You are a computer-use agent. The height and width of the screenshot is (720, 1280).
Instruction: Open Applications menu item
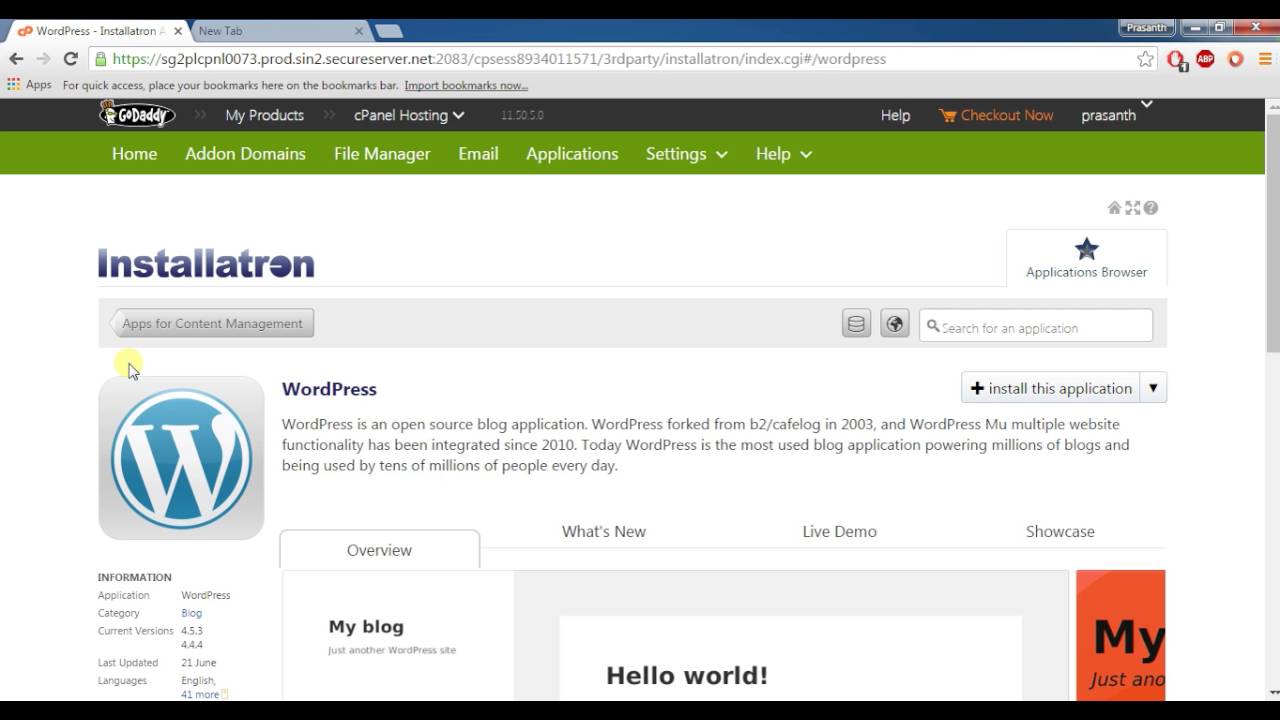point(572,154)
